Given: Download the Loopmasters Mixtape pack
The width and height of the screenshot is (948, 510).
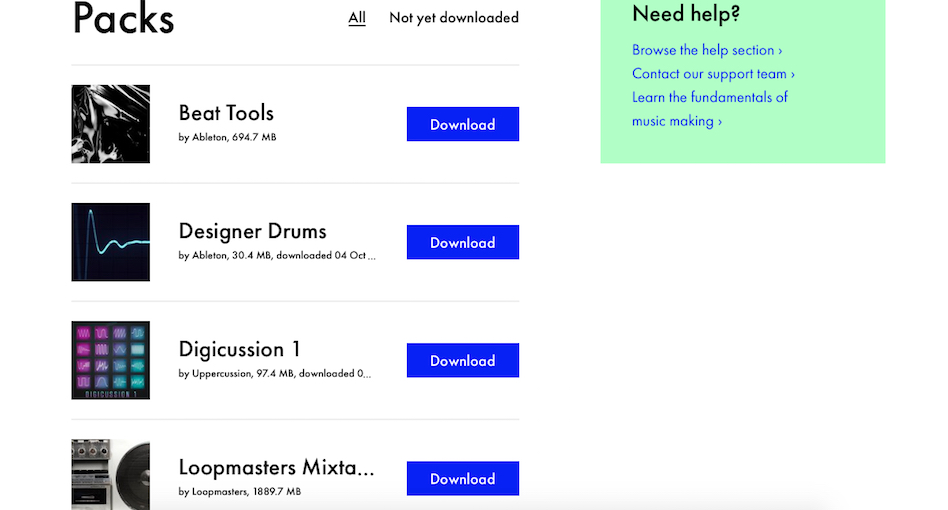Looking at the screenshot, I should [463, 479].
